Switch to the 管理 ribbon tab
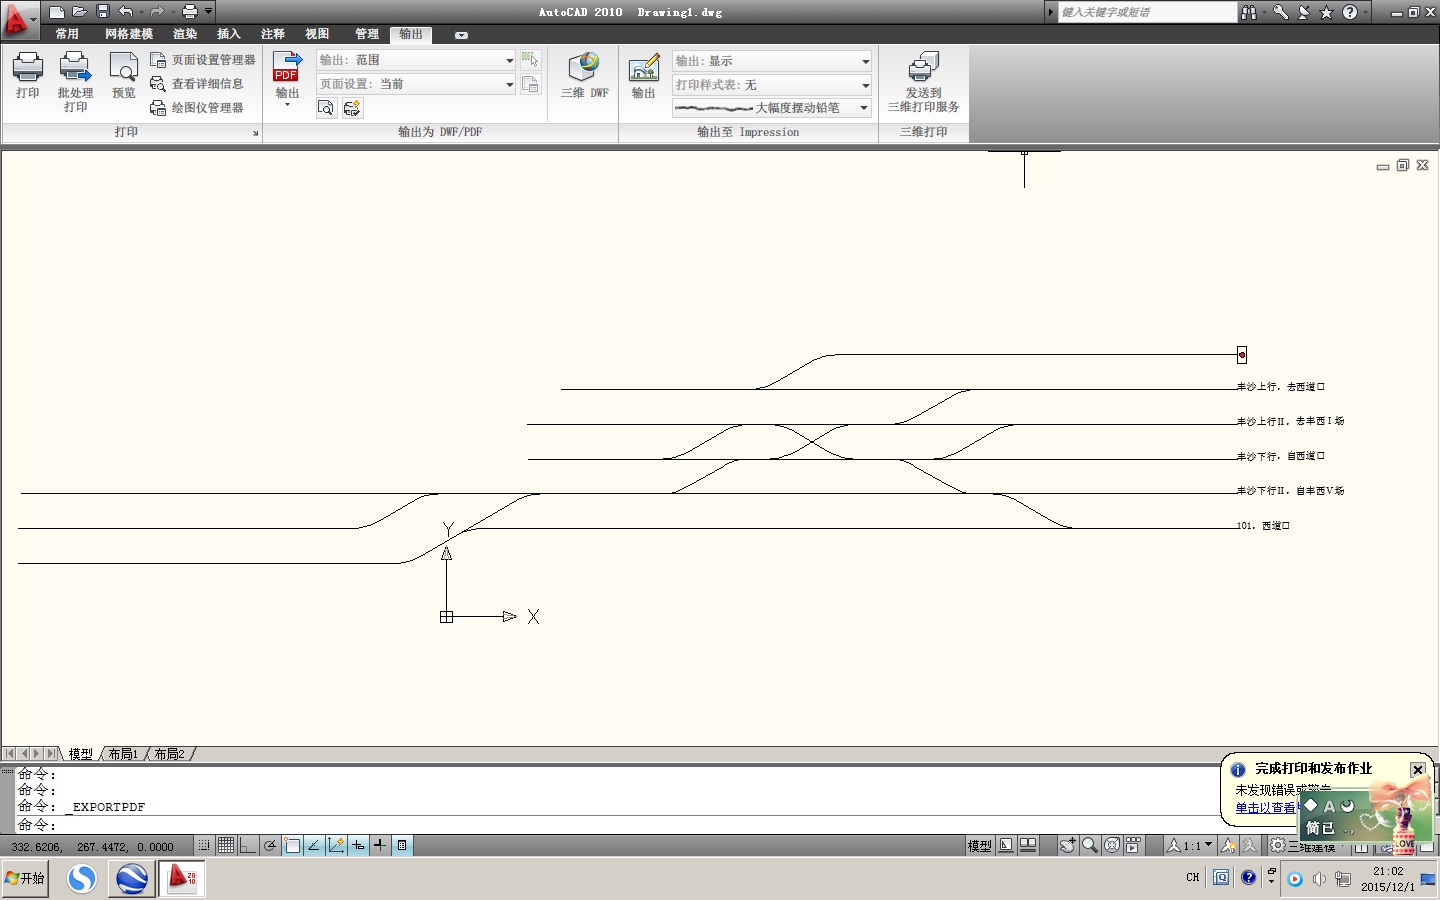The image size is (1440, 900). click(367, 34)
